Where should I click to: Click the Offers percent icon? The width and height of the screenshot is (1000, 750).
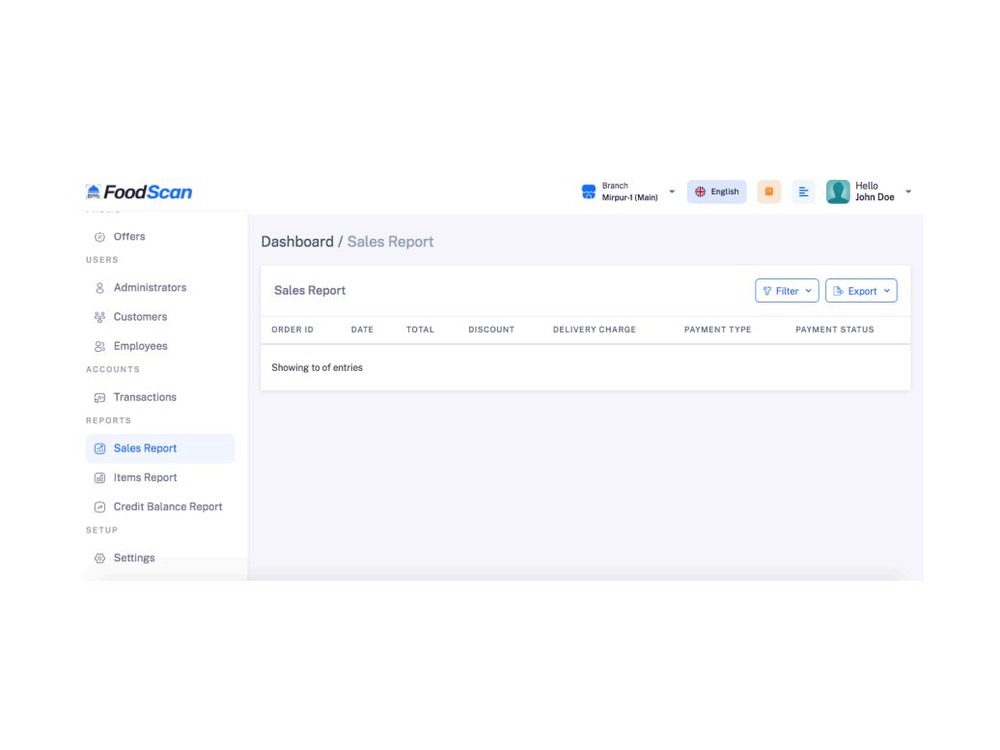pyautogui.click(x=99, y=237)
